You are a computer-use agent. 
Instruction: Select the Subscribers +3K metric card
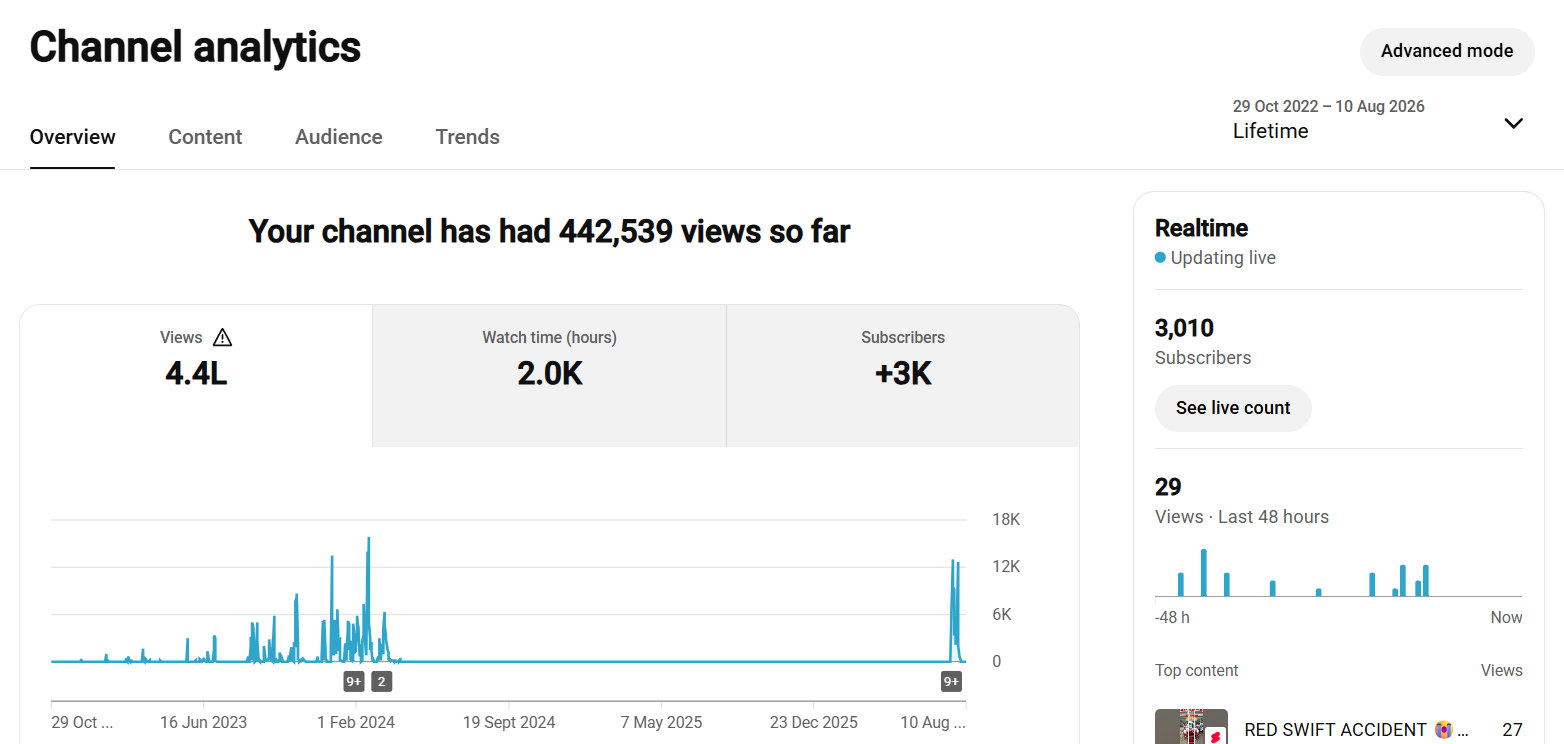pos(903,375)
